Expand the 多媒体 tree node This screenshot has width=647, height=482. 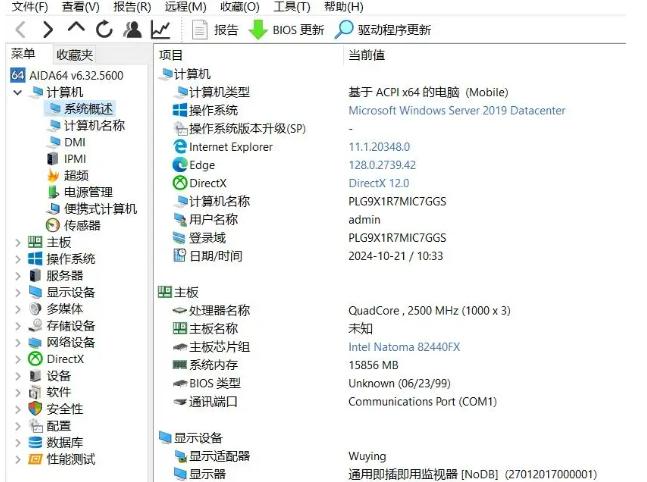click(18, 309)
